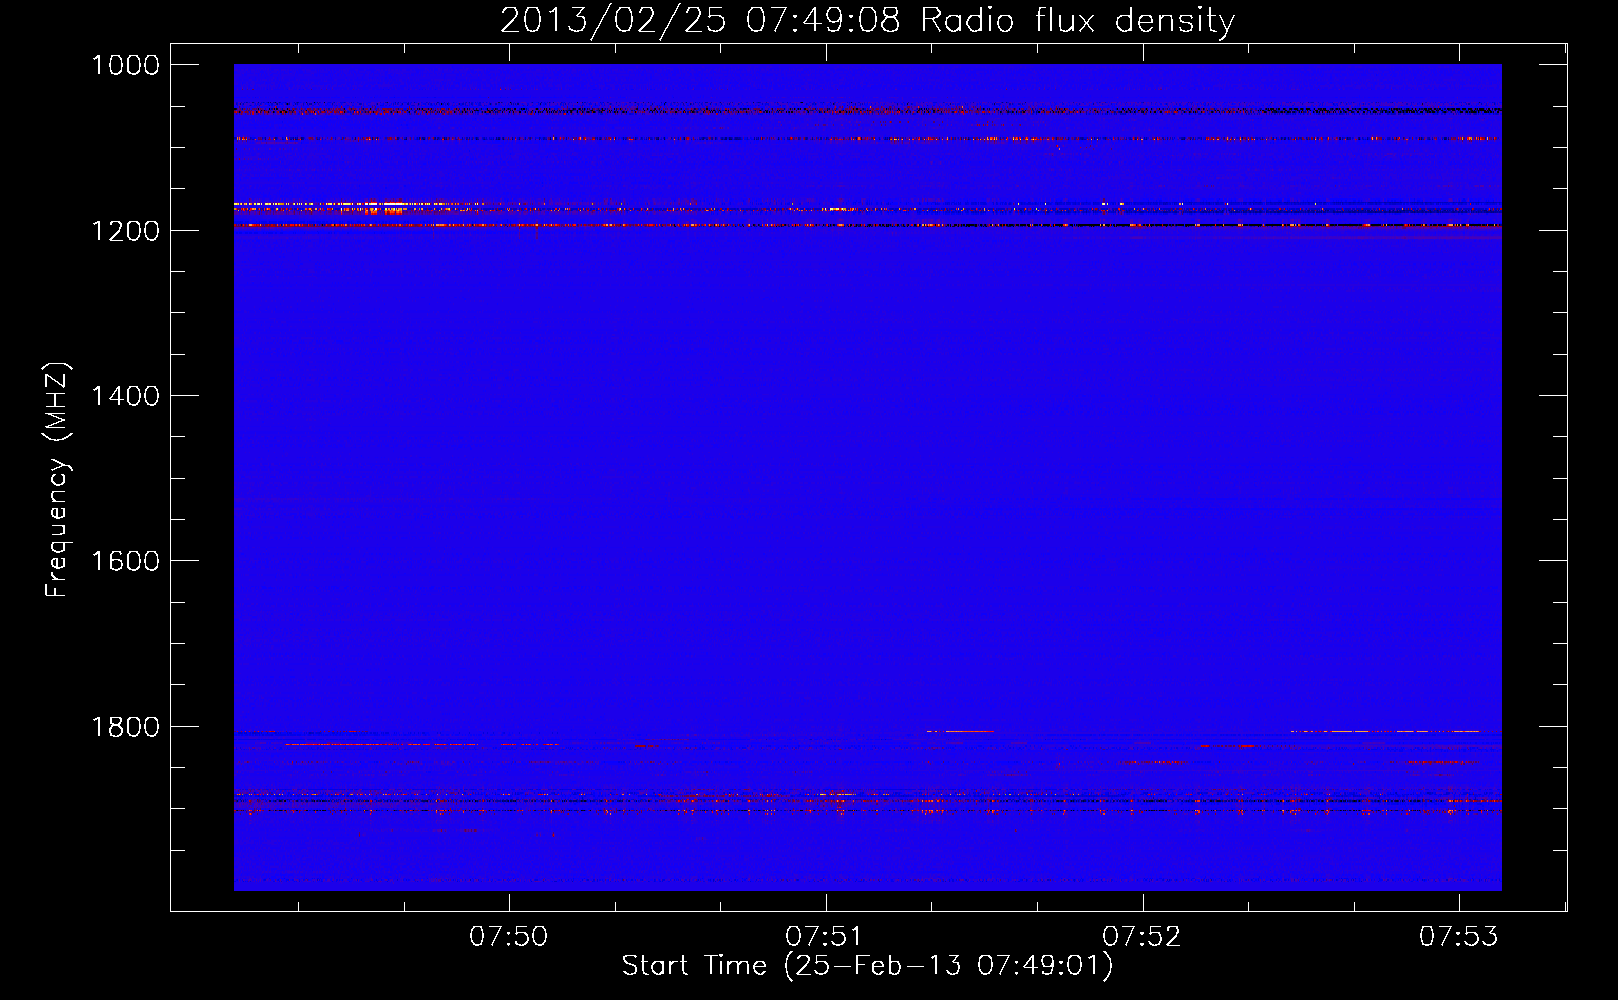Select the 1400 frequency tick label

click(x=125, y=396)
